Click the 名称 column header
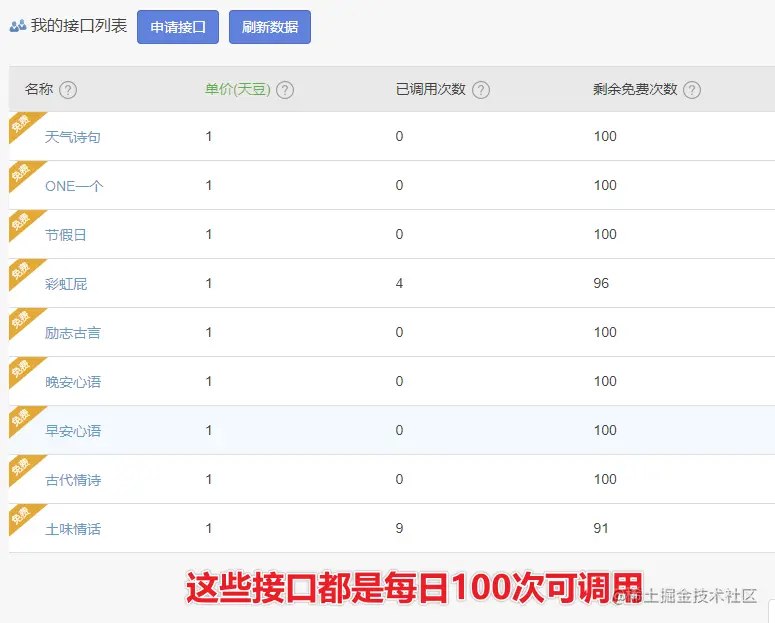The image size is (775, 623). pos(39,89)
